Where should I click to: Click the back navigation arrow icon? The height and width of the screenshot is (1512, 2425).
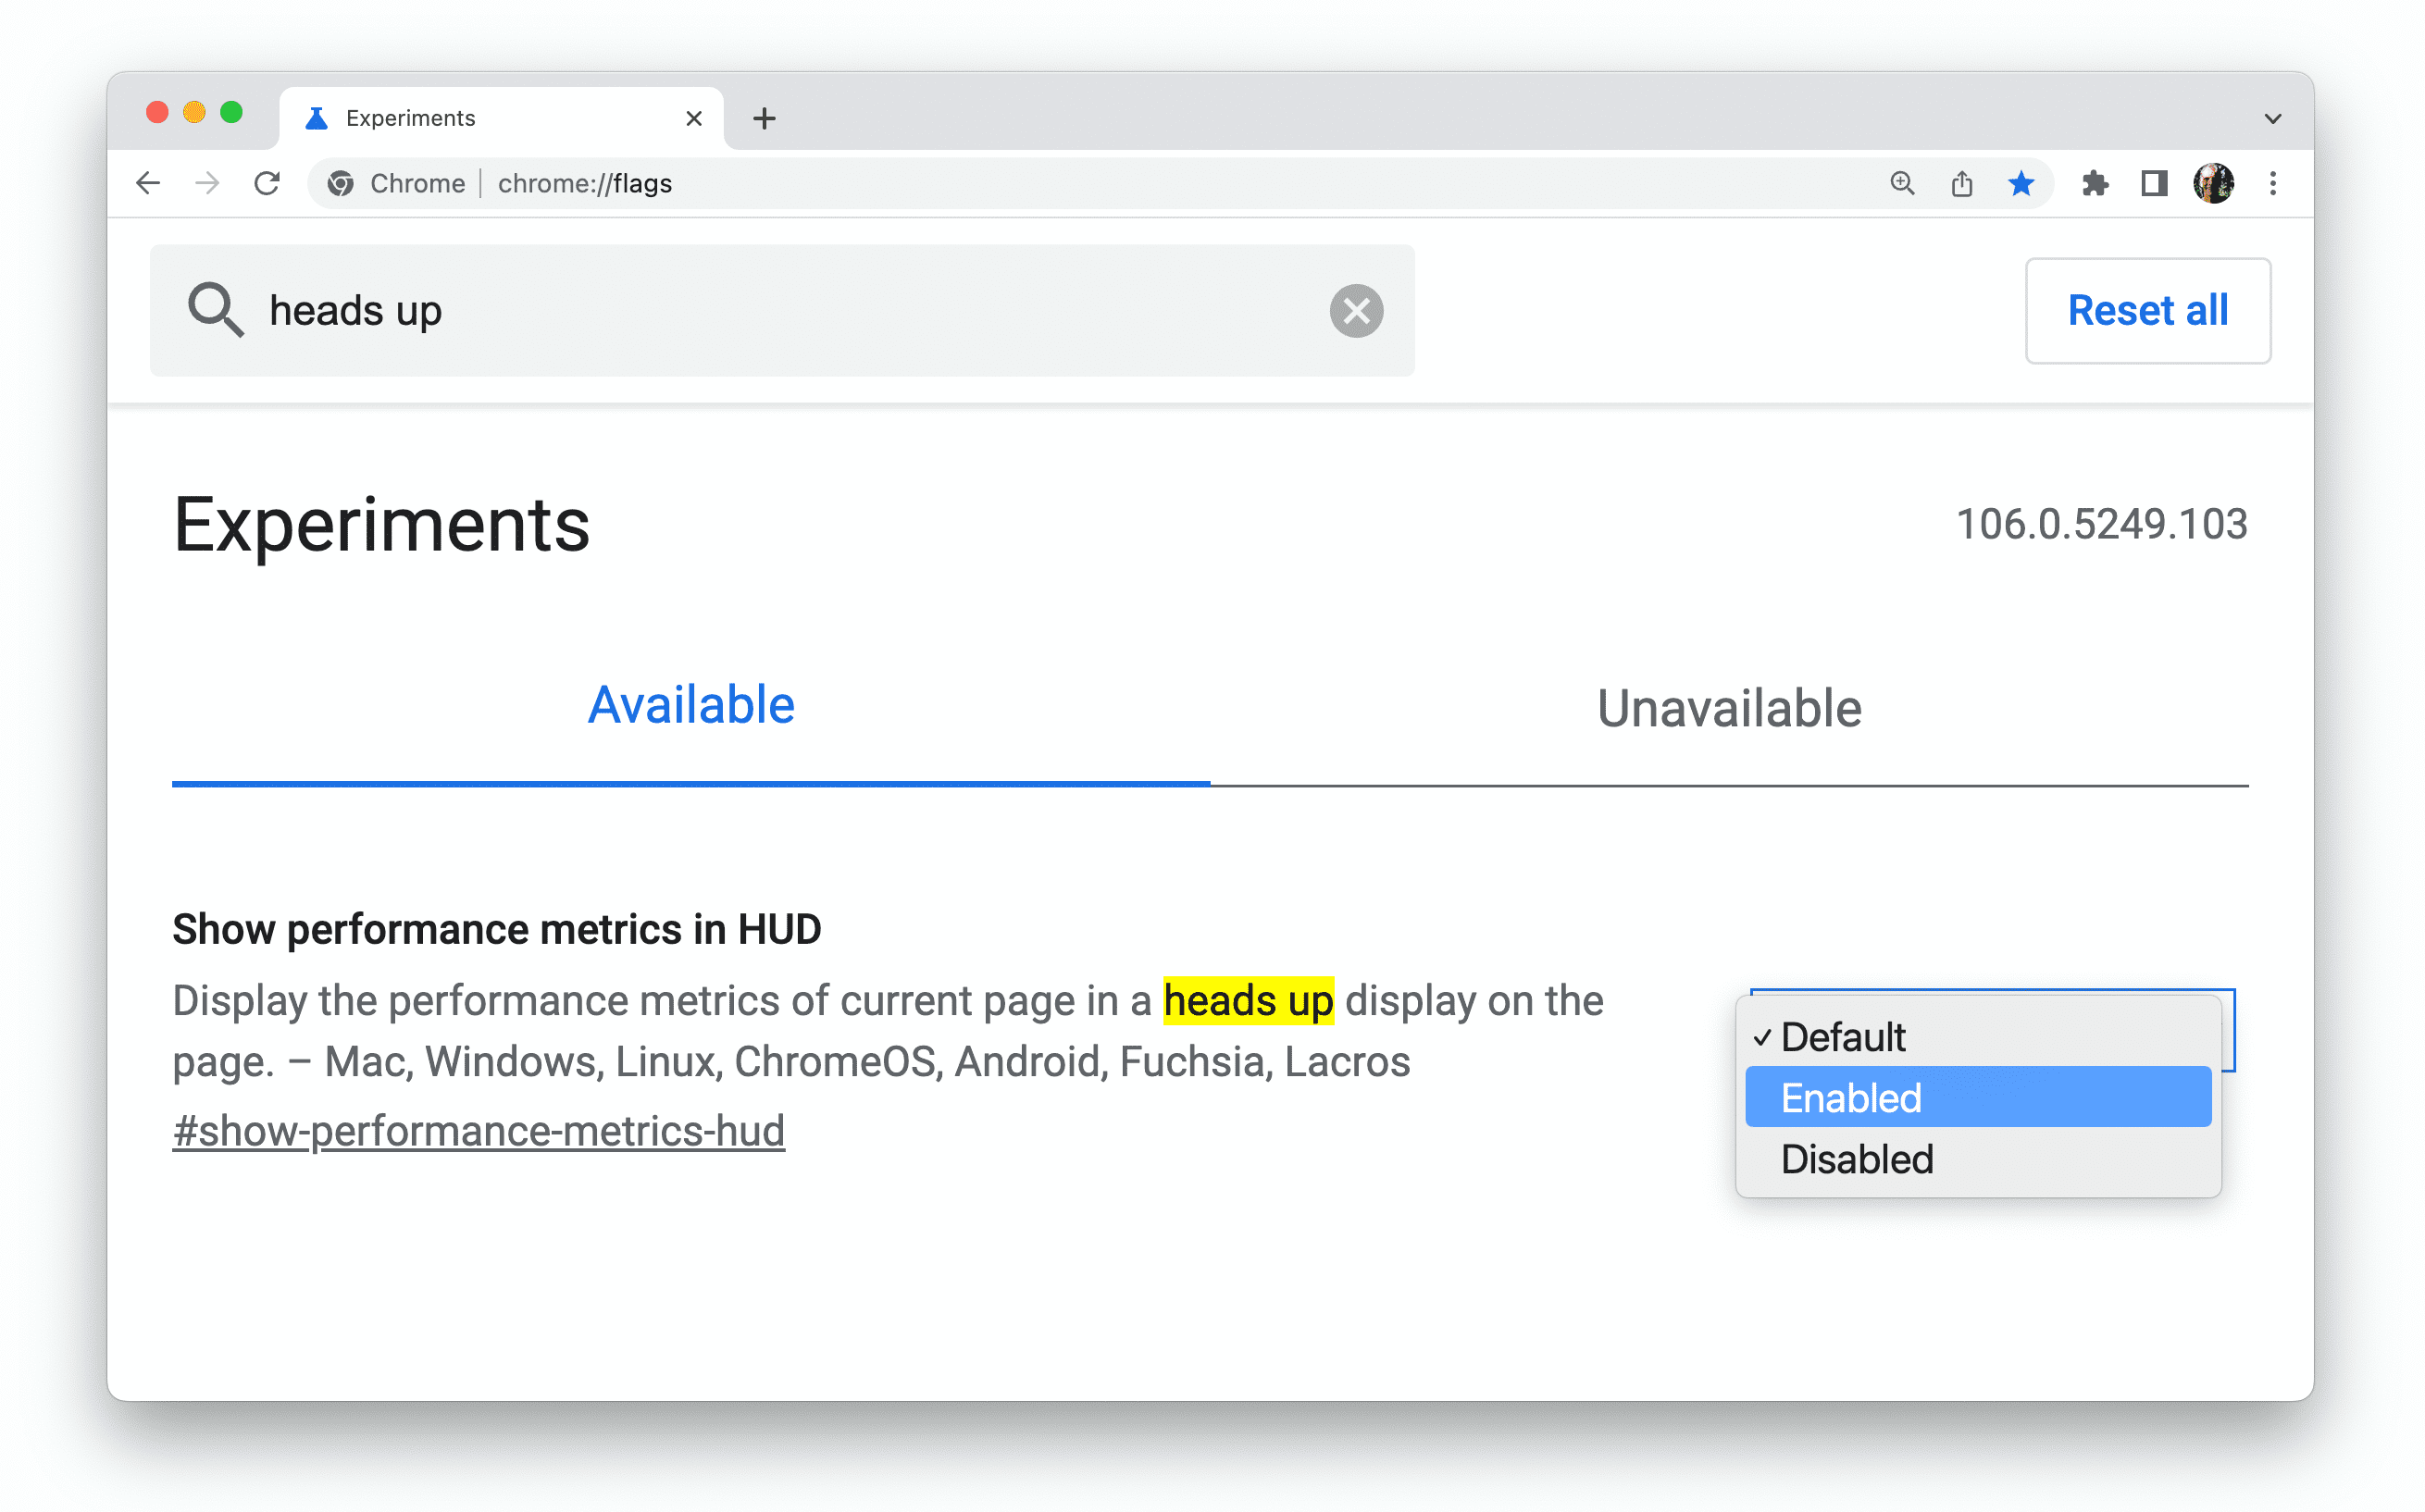click(x=148, y=183)
